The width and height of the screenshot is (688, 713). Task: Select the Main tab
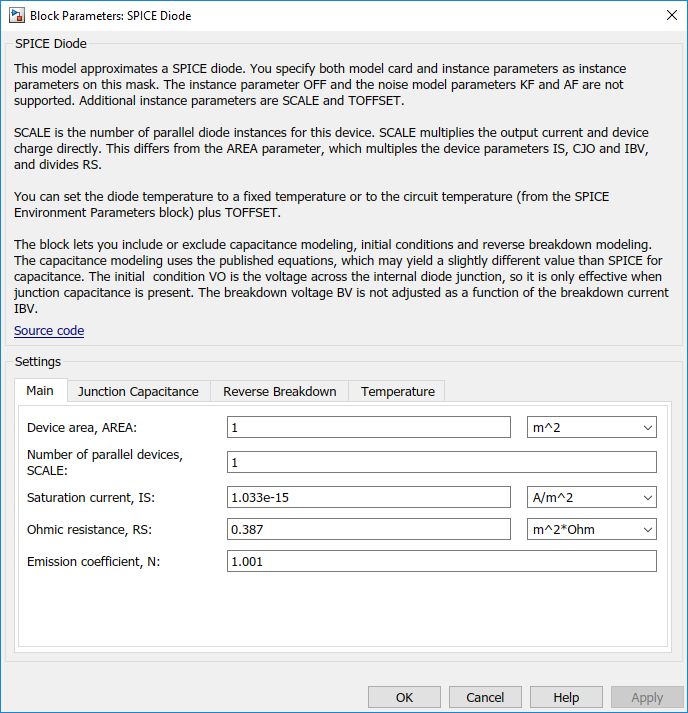point(40,391)
